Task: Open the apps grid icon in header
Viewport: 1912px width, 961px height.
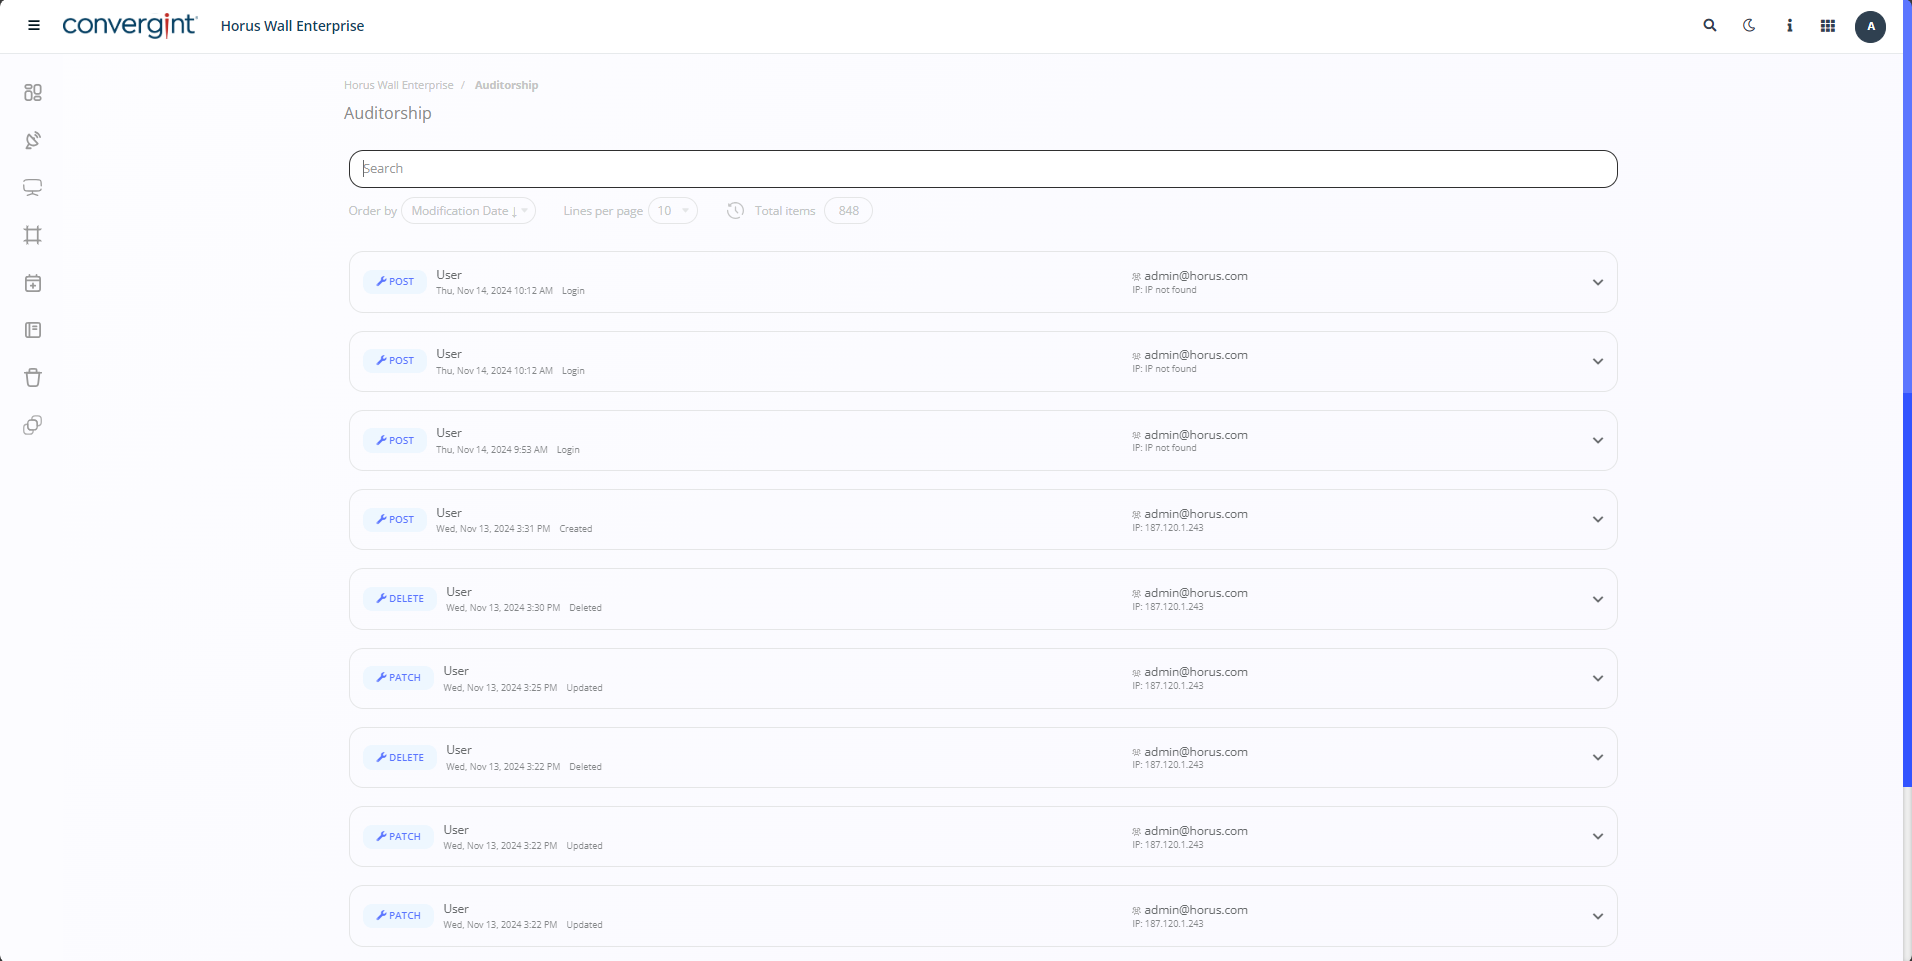Action: [1827, 26]
